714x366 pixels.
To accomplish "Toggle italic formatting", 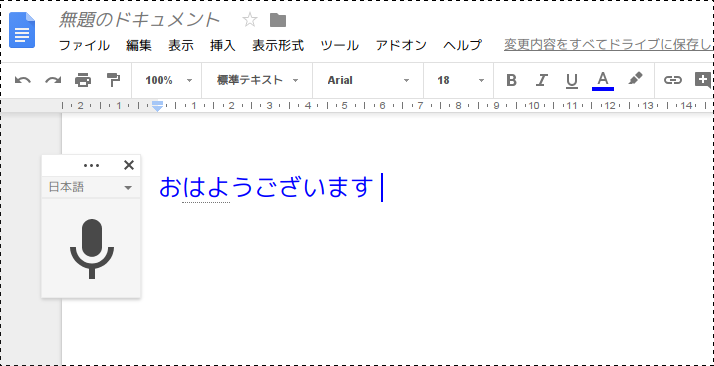I will [x=541, y=81].
